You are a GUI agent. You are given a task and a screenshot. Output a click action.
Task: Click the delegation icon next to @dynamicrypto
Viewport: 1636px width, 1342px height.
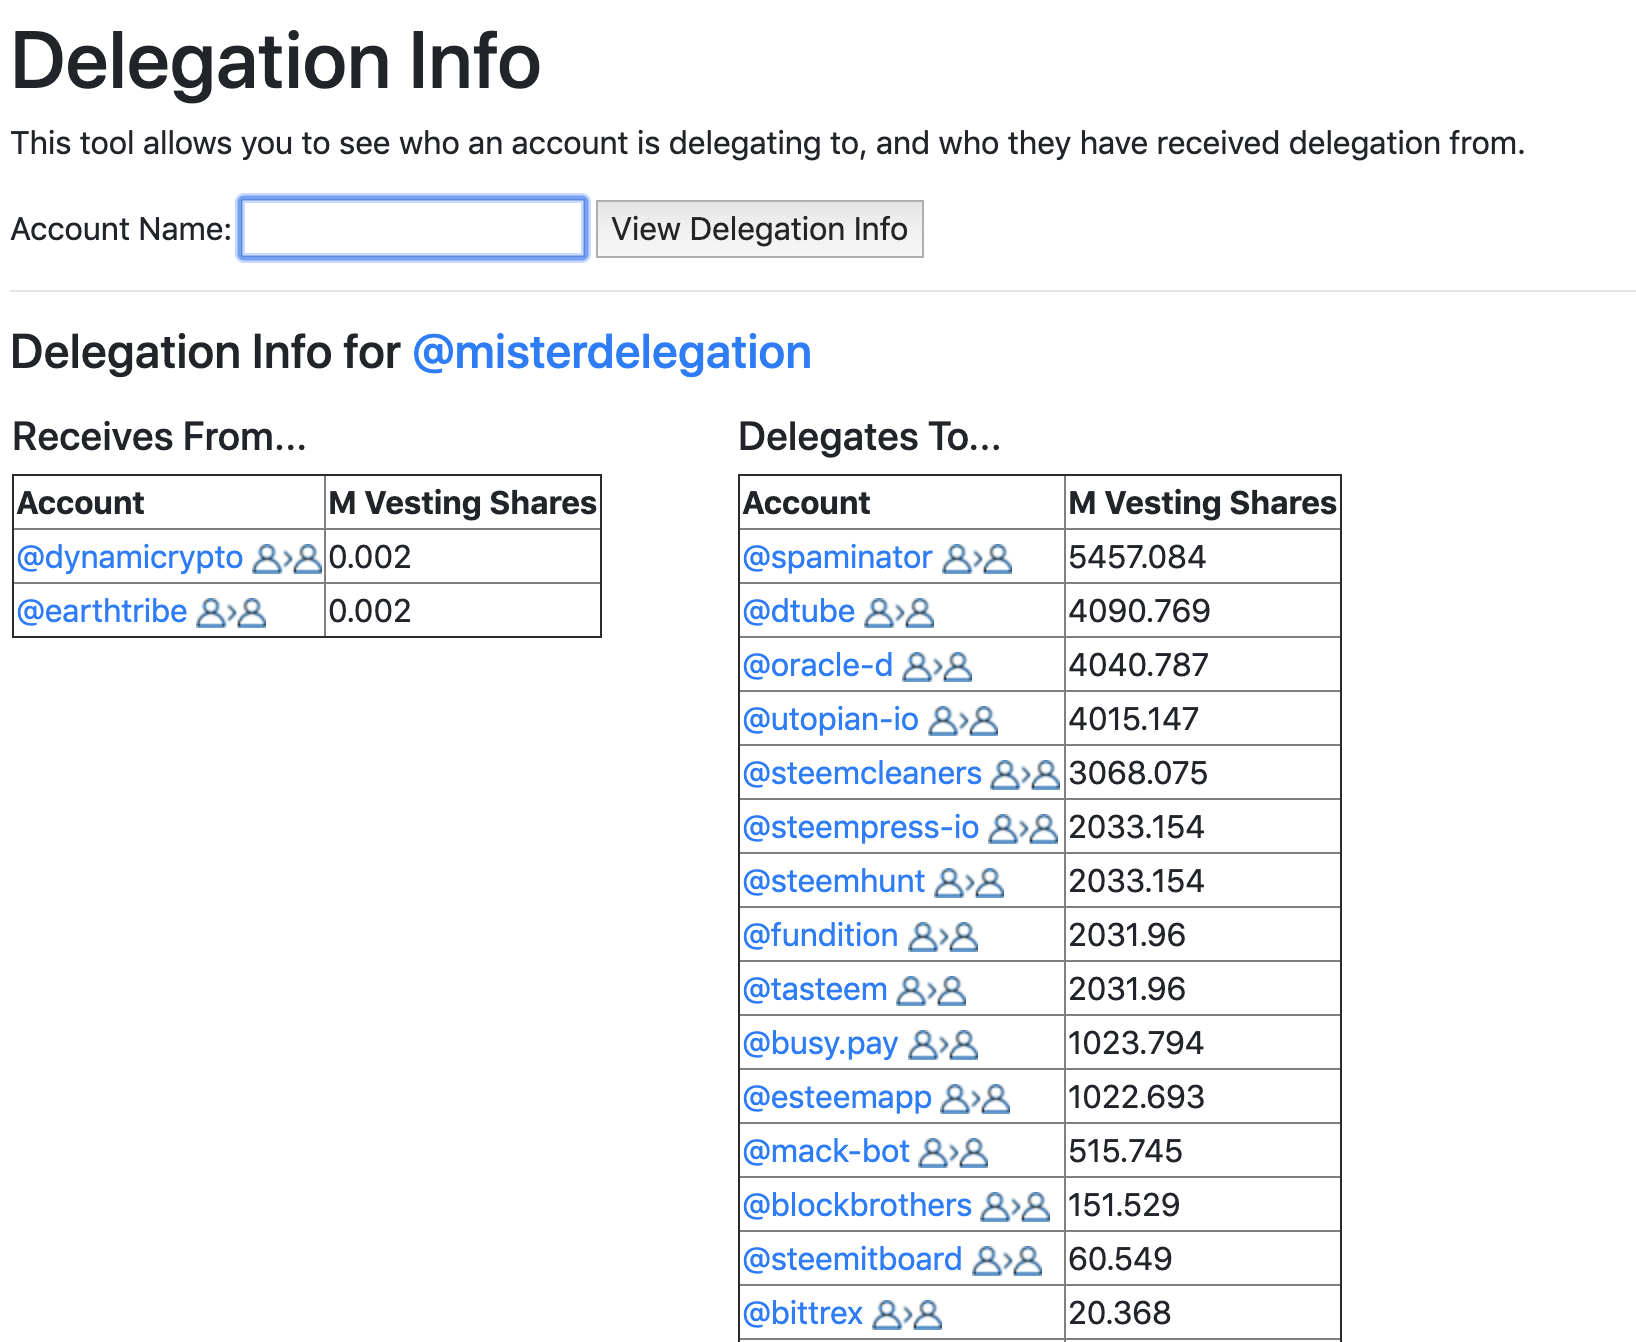[x=287, y=558]
